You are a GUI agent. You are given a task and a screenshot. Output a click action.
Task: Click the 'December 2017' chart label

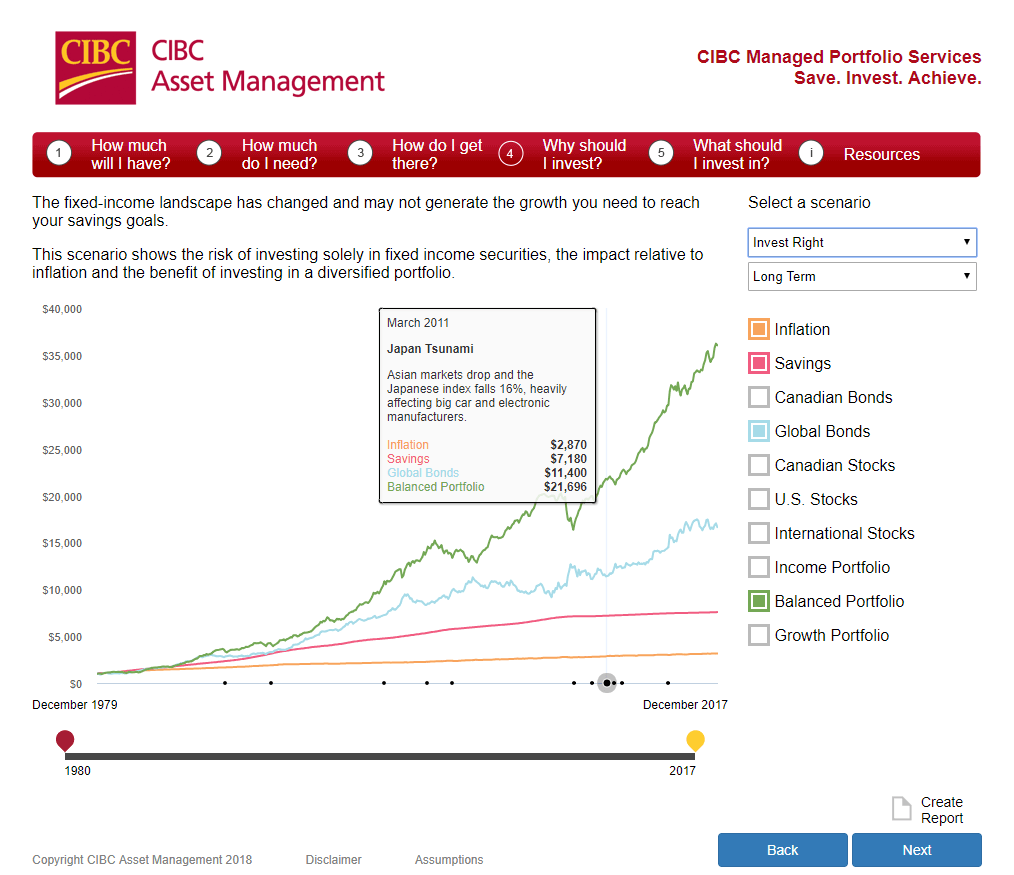coord(685,705)
